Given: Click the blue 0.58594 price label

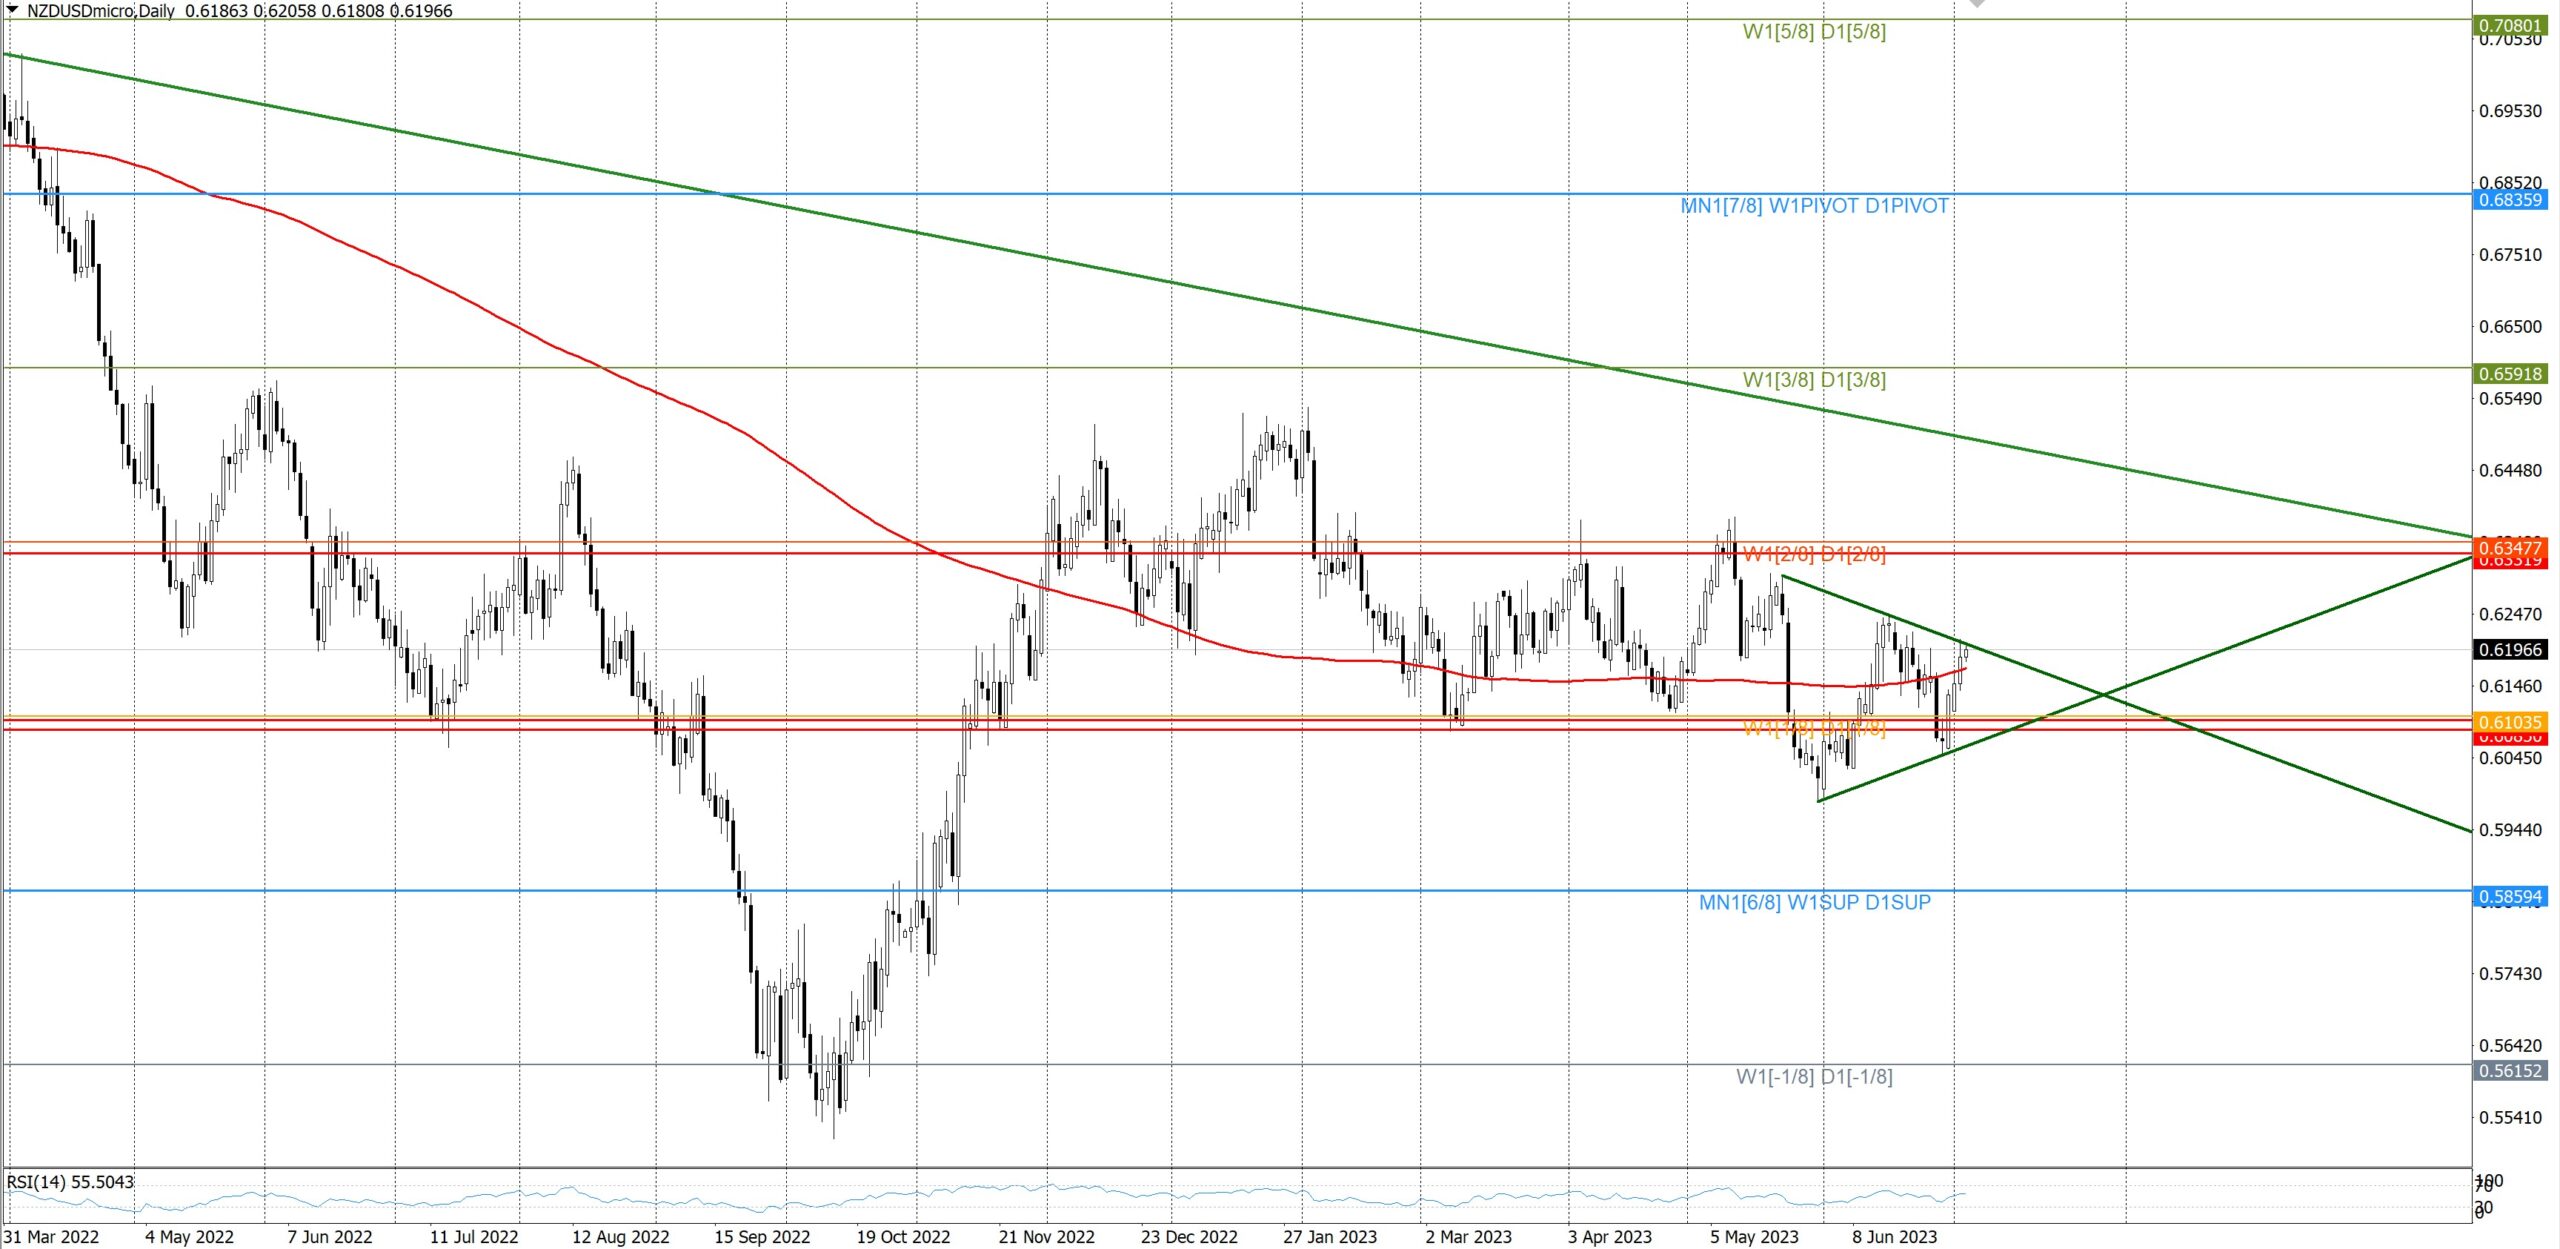Looking at the screenshot, I should [x=2509, y=896].
